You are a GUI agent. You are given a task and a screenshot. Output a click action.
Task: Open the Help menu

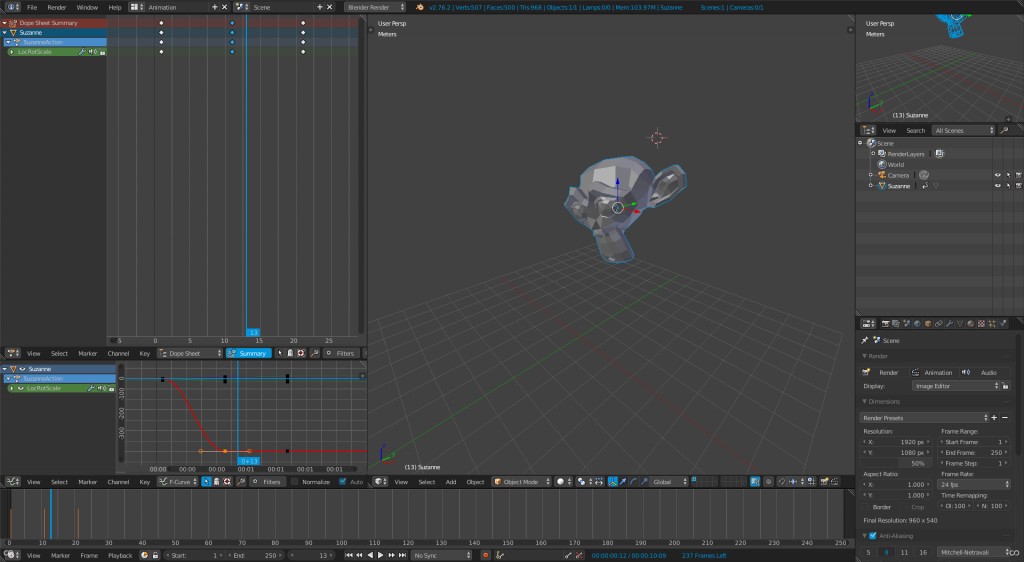click(x=115, y=7)
